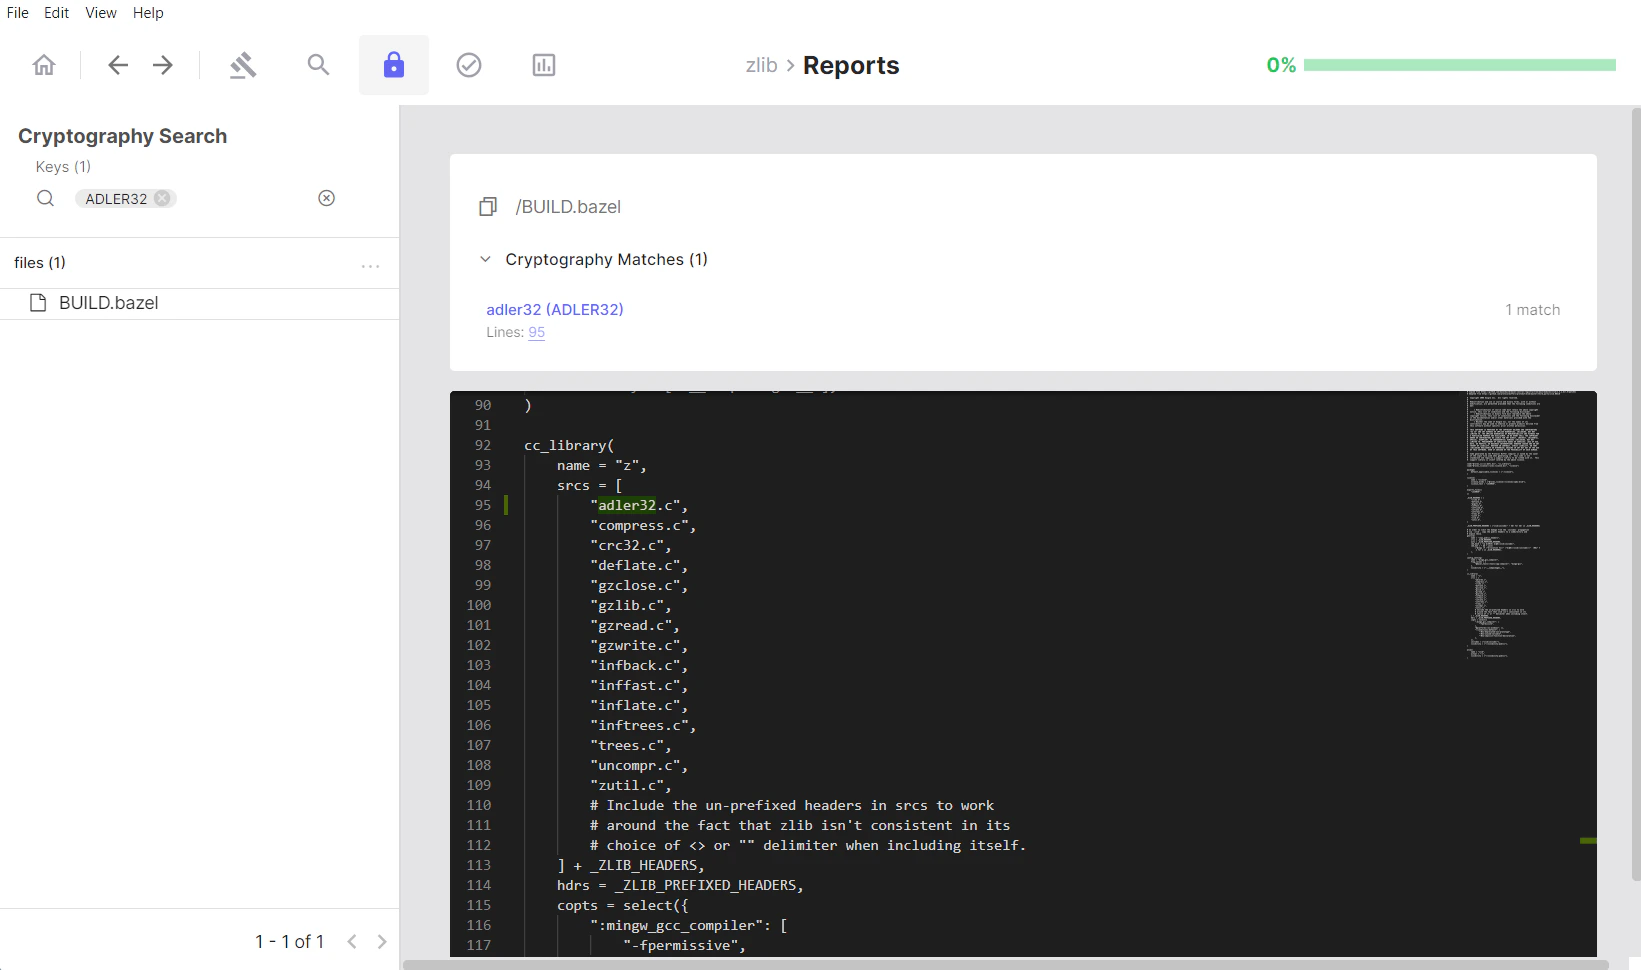Image resolution: width=1641 pixels, height=970 pixels.
Task: Open files list options ellipsis
Action: click(x=370, y=266)
